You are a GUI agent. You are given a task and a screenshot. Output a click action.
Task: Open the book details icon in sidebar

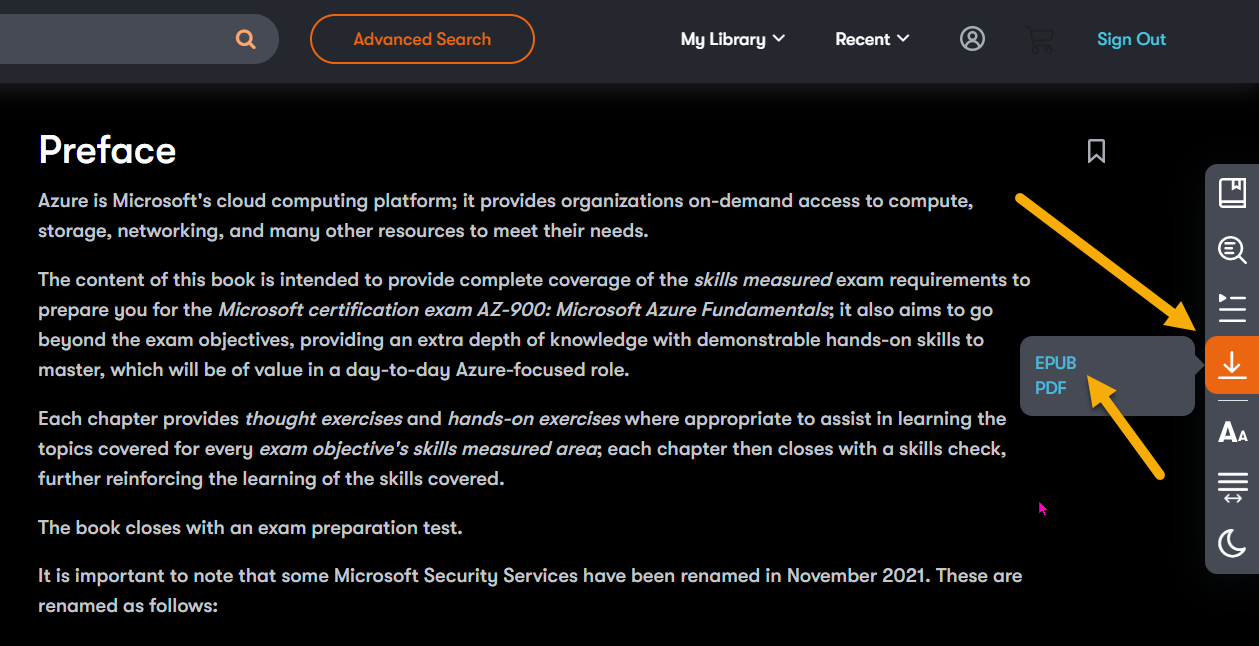[x=1232, y=192]
